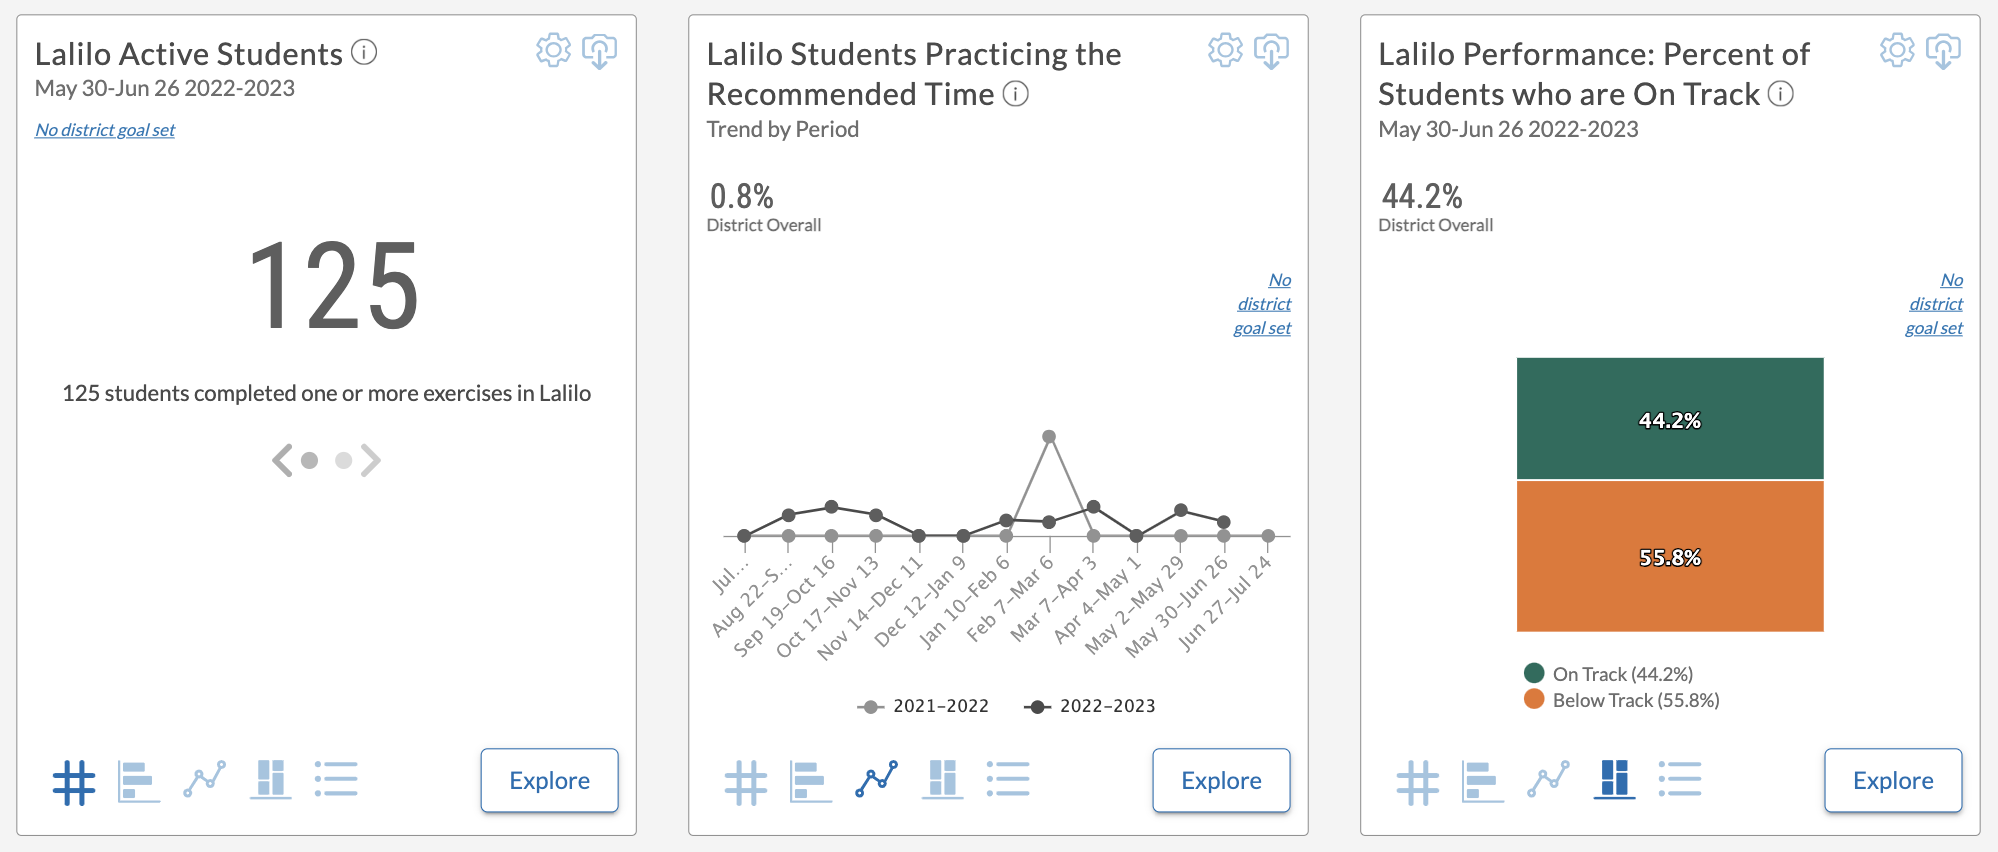Viewport: 1998px width, 852px height.
Task: Switch Performance card to line chart view
Action: (1548, 780)
